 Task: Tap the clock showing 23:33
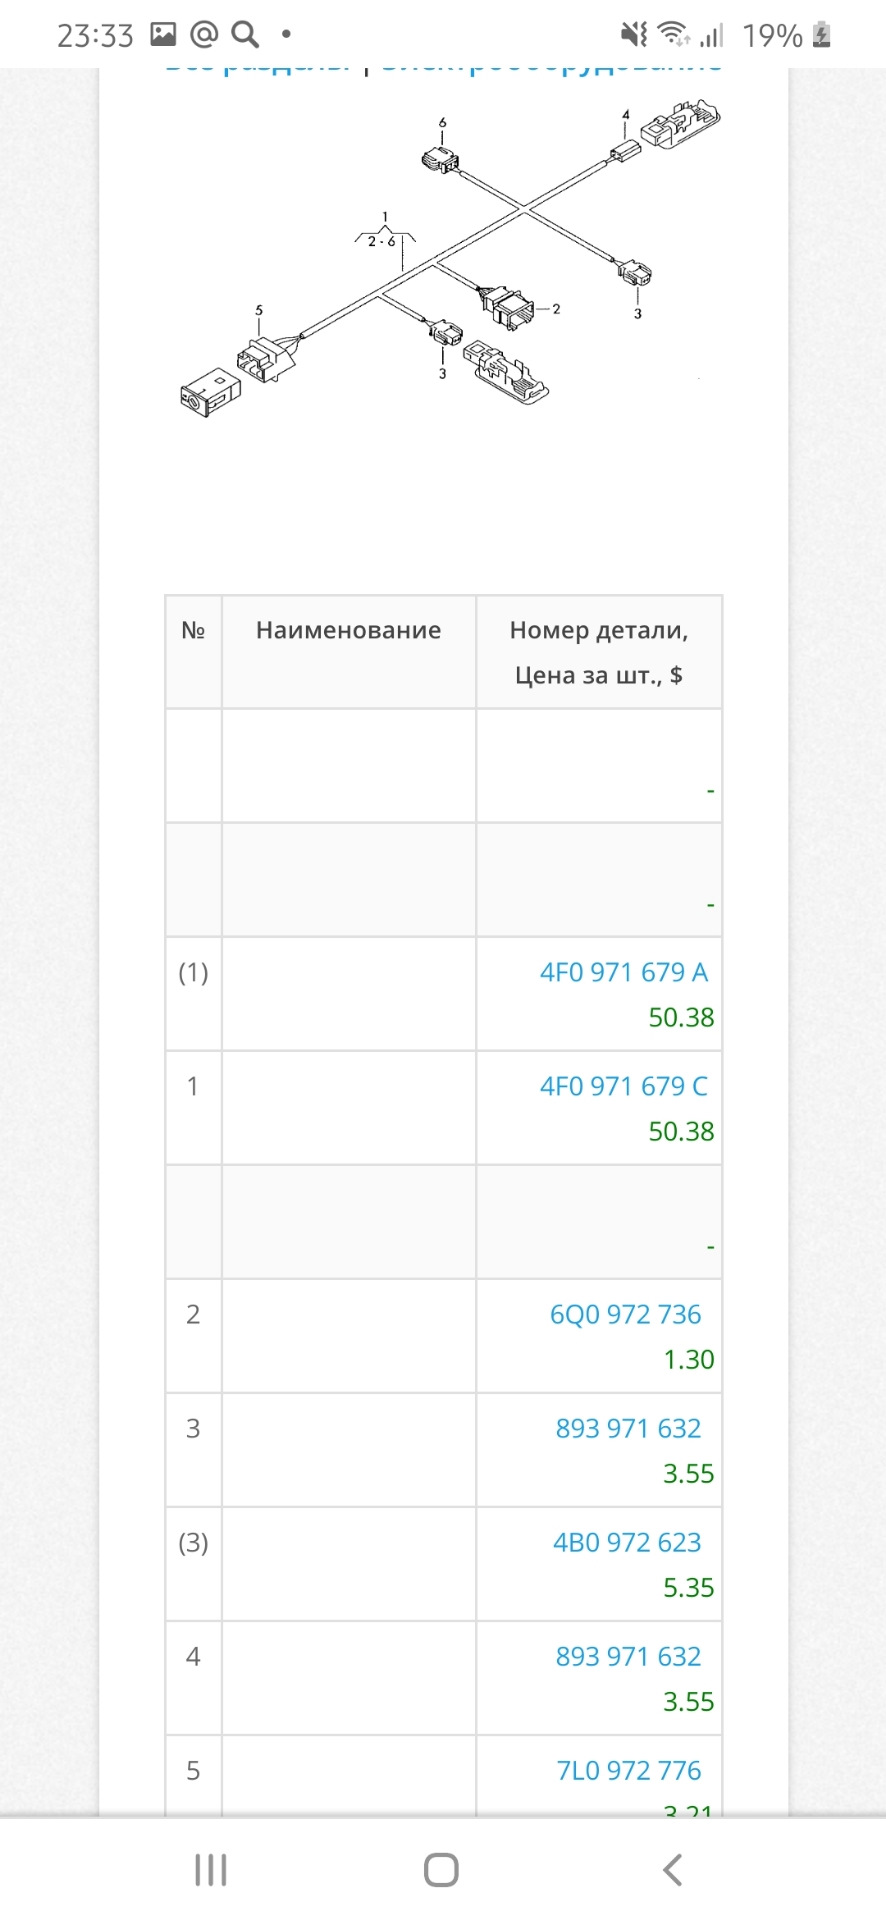click(95, 36)
